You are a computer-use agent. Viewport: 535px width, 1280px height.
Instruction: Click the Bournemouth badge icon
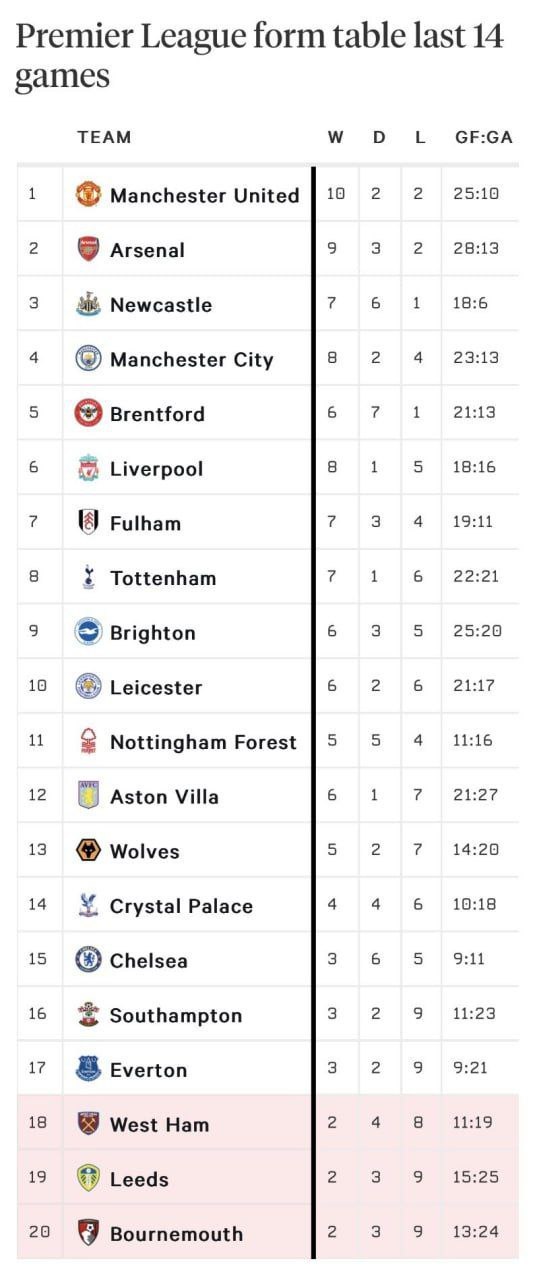[x=89, y=1233]
